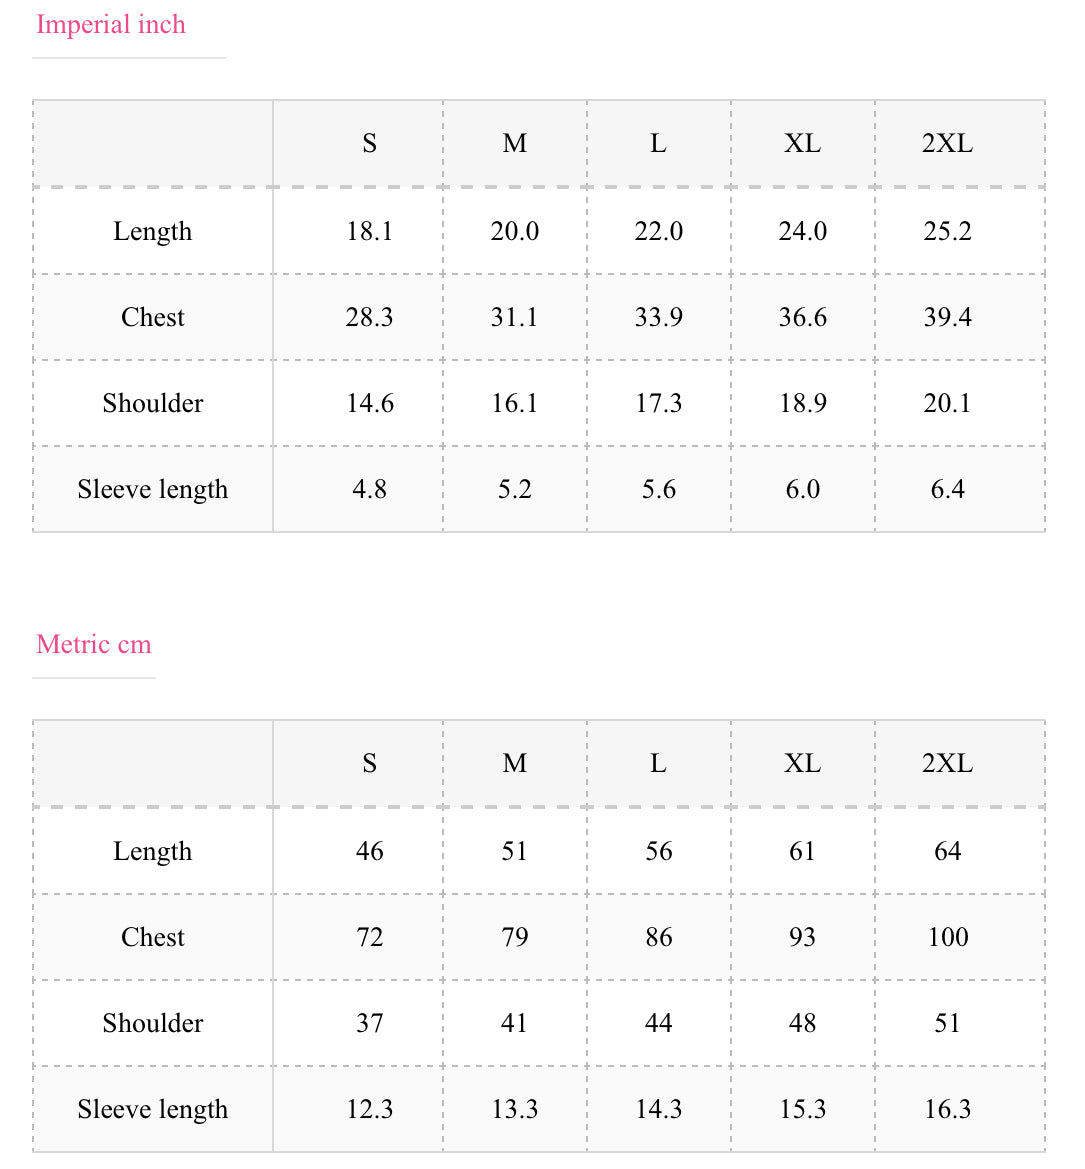Select the 17.3 shoulder value for size L

(x=658, y=404)
